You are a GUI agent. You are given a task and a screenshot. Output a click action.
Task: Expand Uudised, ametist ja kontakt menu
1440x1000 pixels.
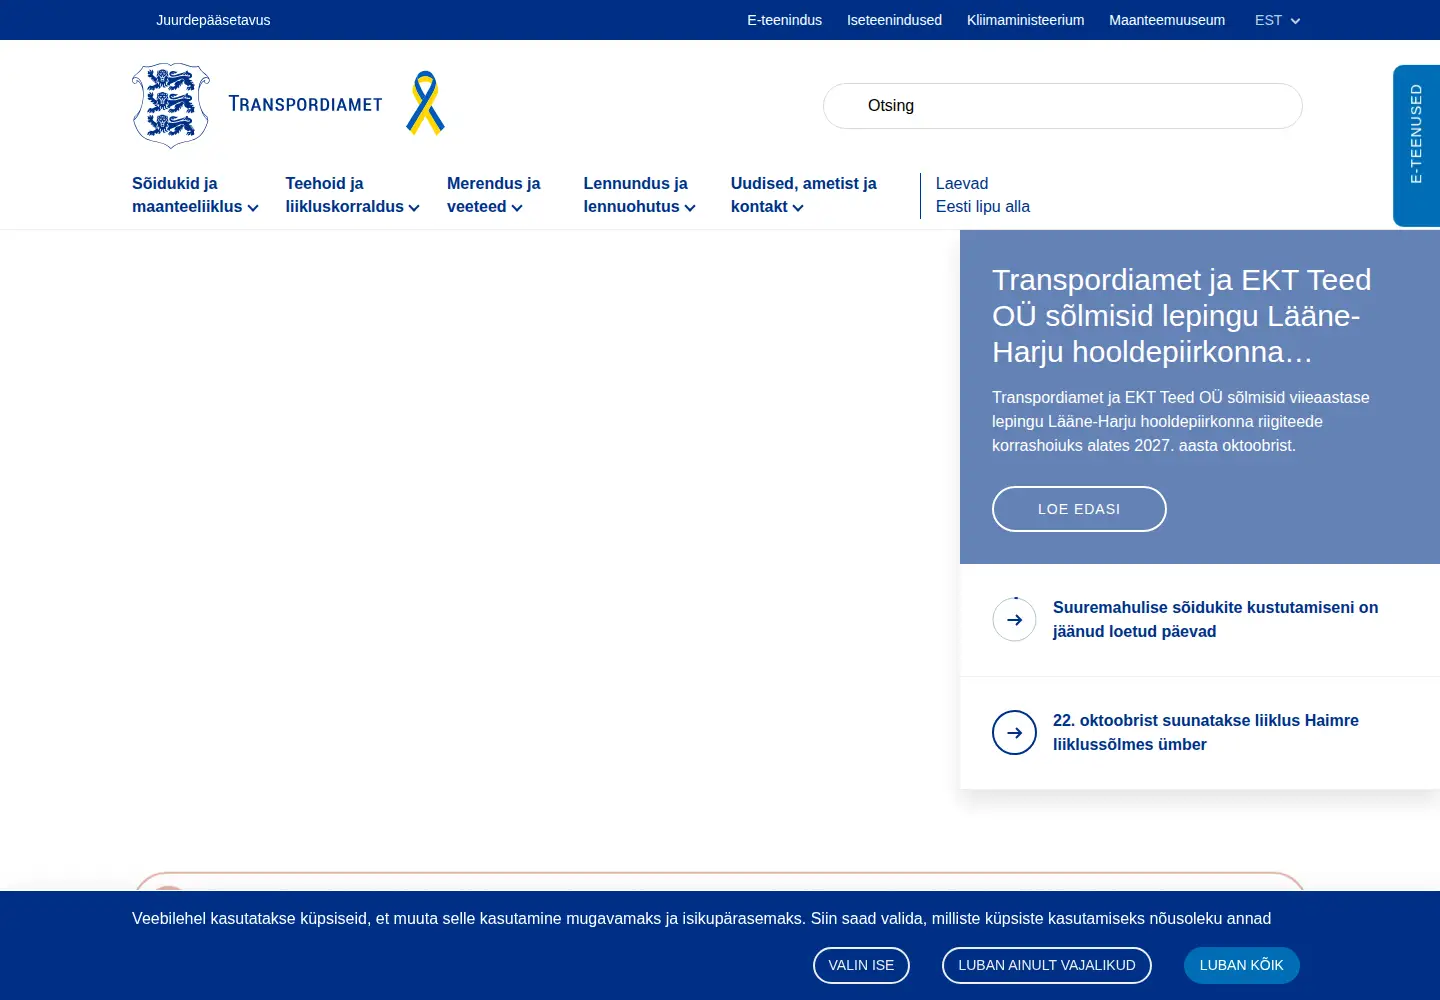point(803,195)
